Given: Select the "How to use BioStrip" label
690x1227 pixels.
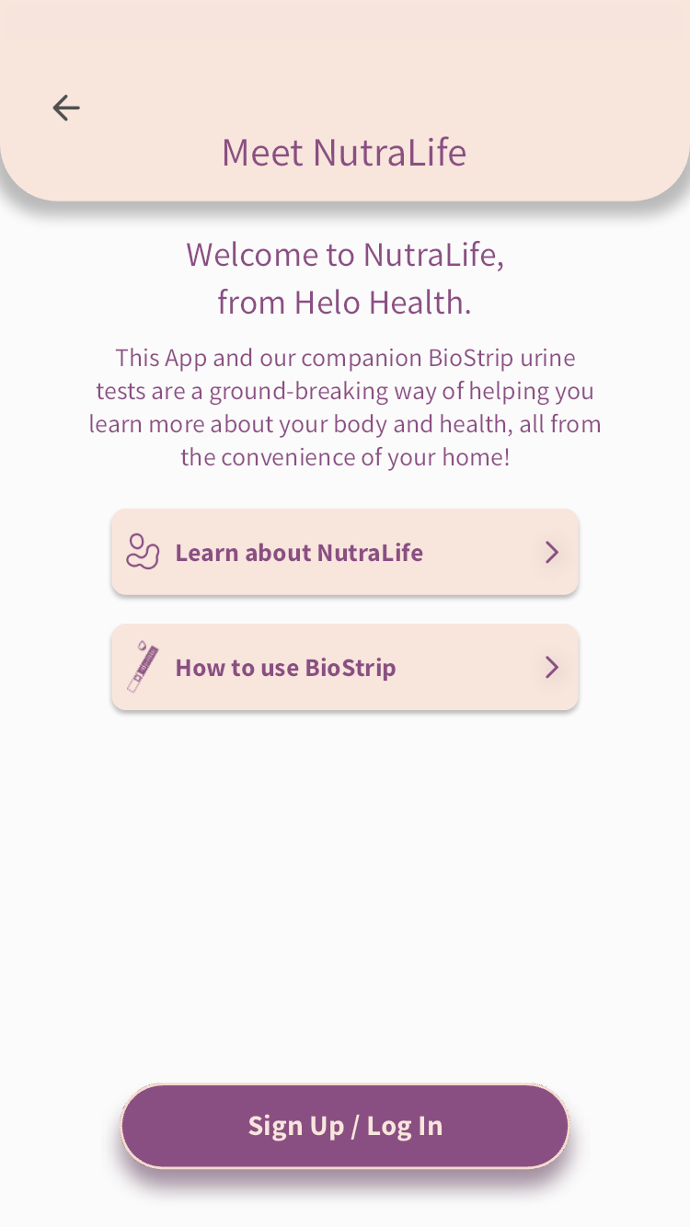Looking at the screenshot, I should 285,668.
